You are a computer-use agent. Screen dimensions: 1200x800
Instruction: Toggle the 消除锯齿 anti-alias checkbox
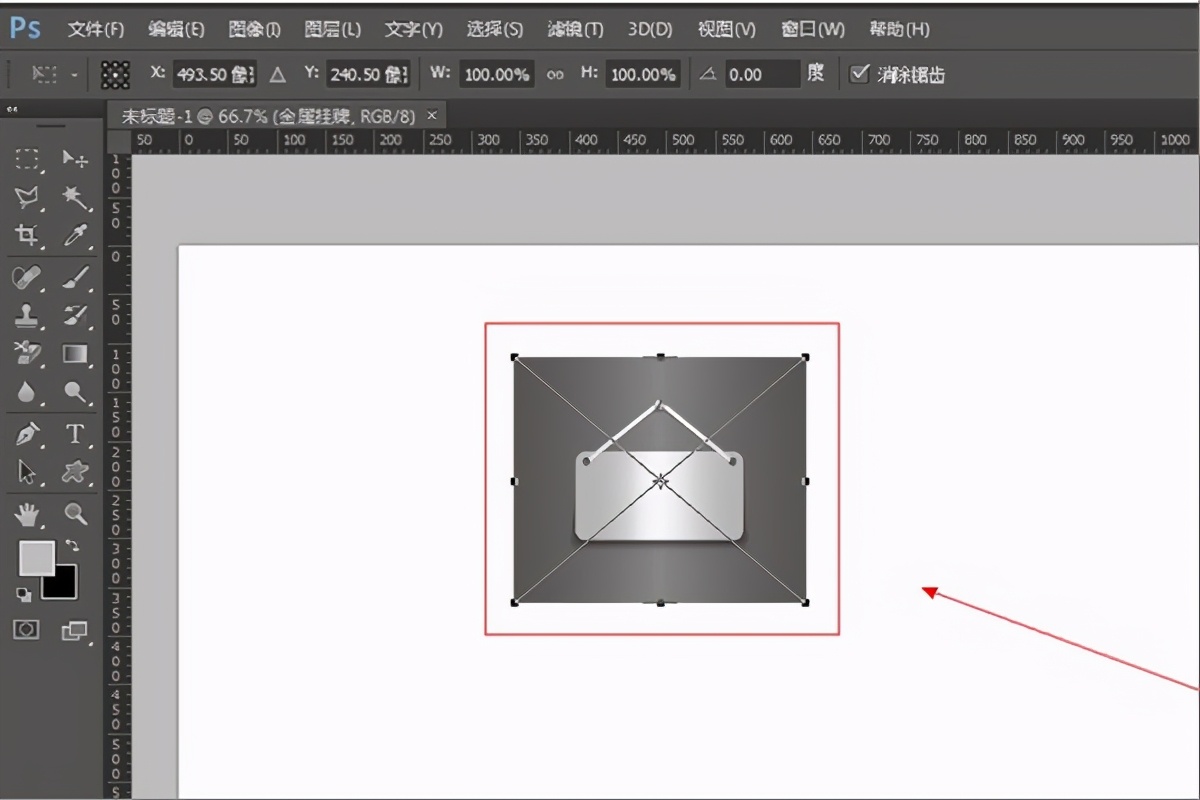pyautogui.click(x=858, y=74)
